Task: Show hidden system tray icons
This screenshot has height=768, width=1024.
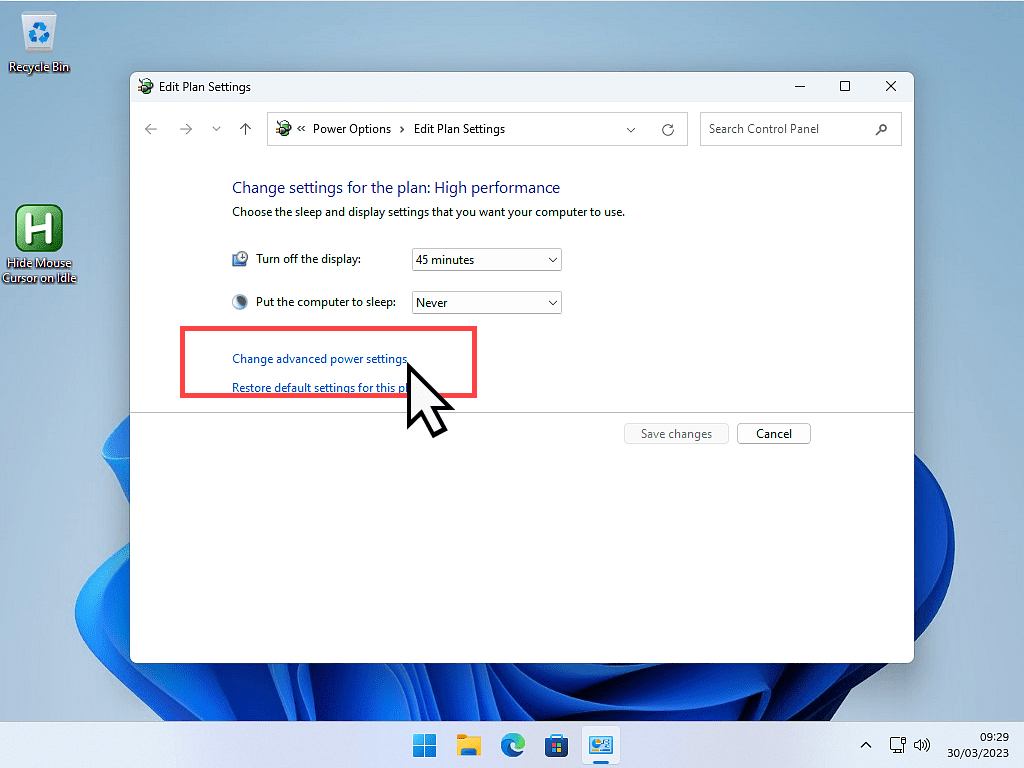Action: (x=866, y=745)
